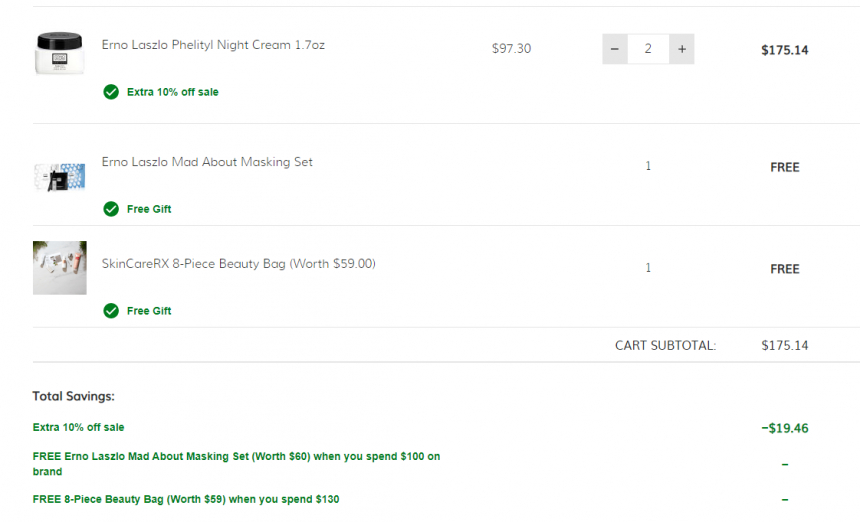Decrease Night Cream quantity with minus button
Image resolution: width=860 pixels, height=522 pixels.
click(615, 49)
